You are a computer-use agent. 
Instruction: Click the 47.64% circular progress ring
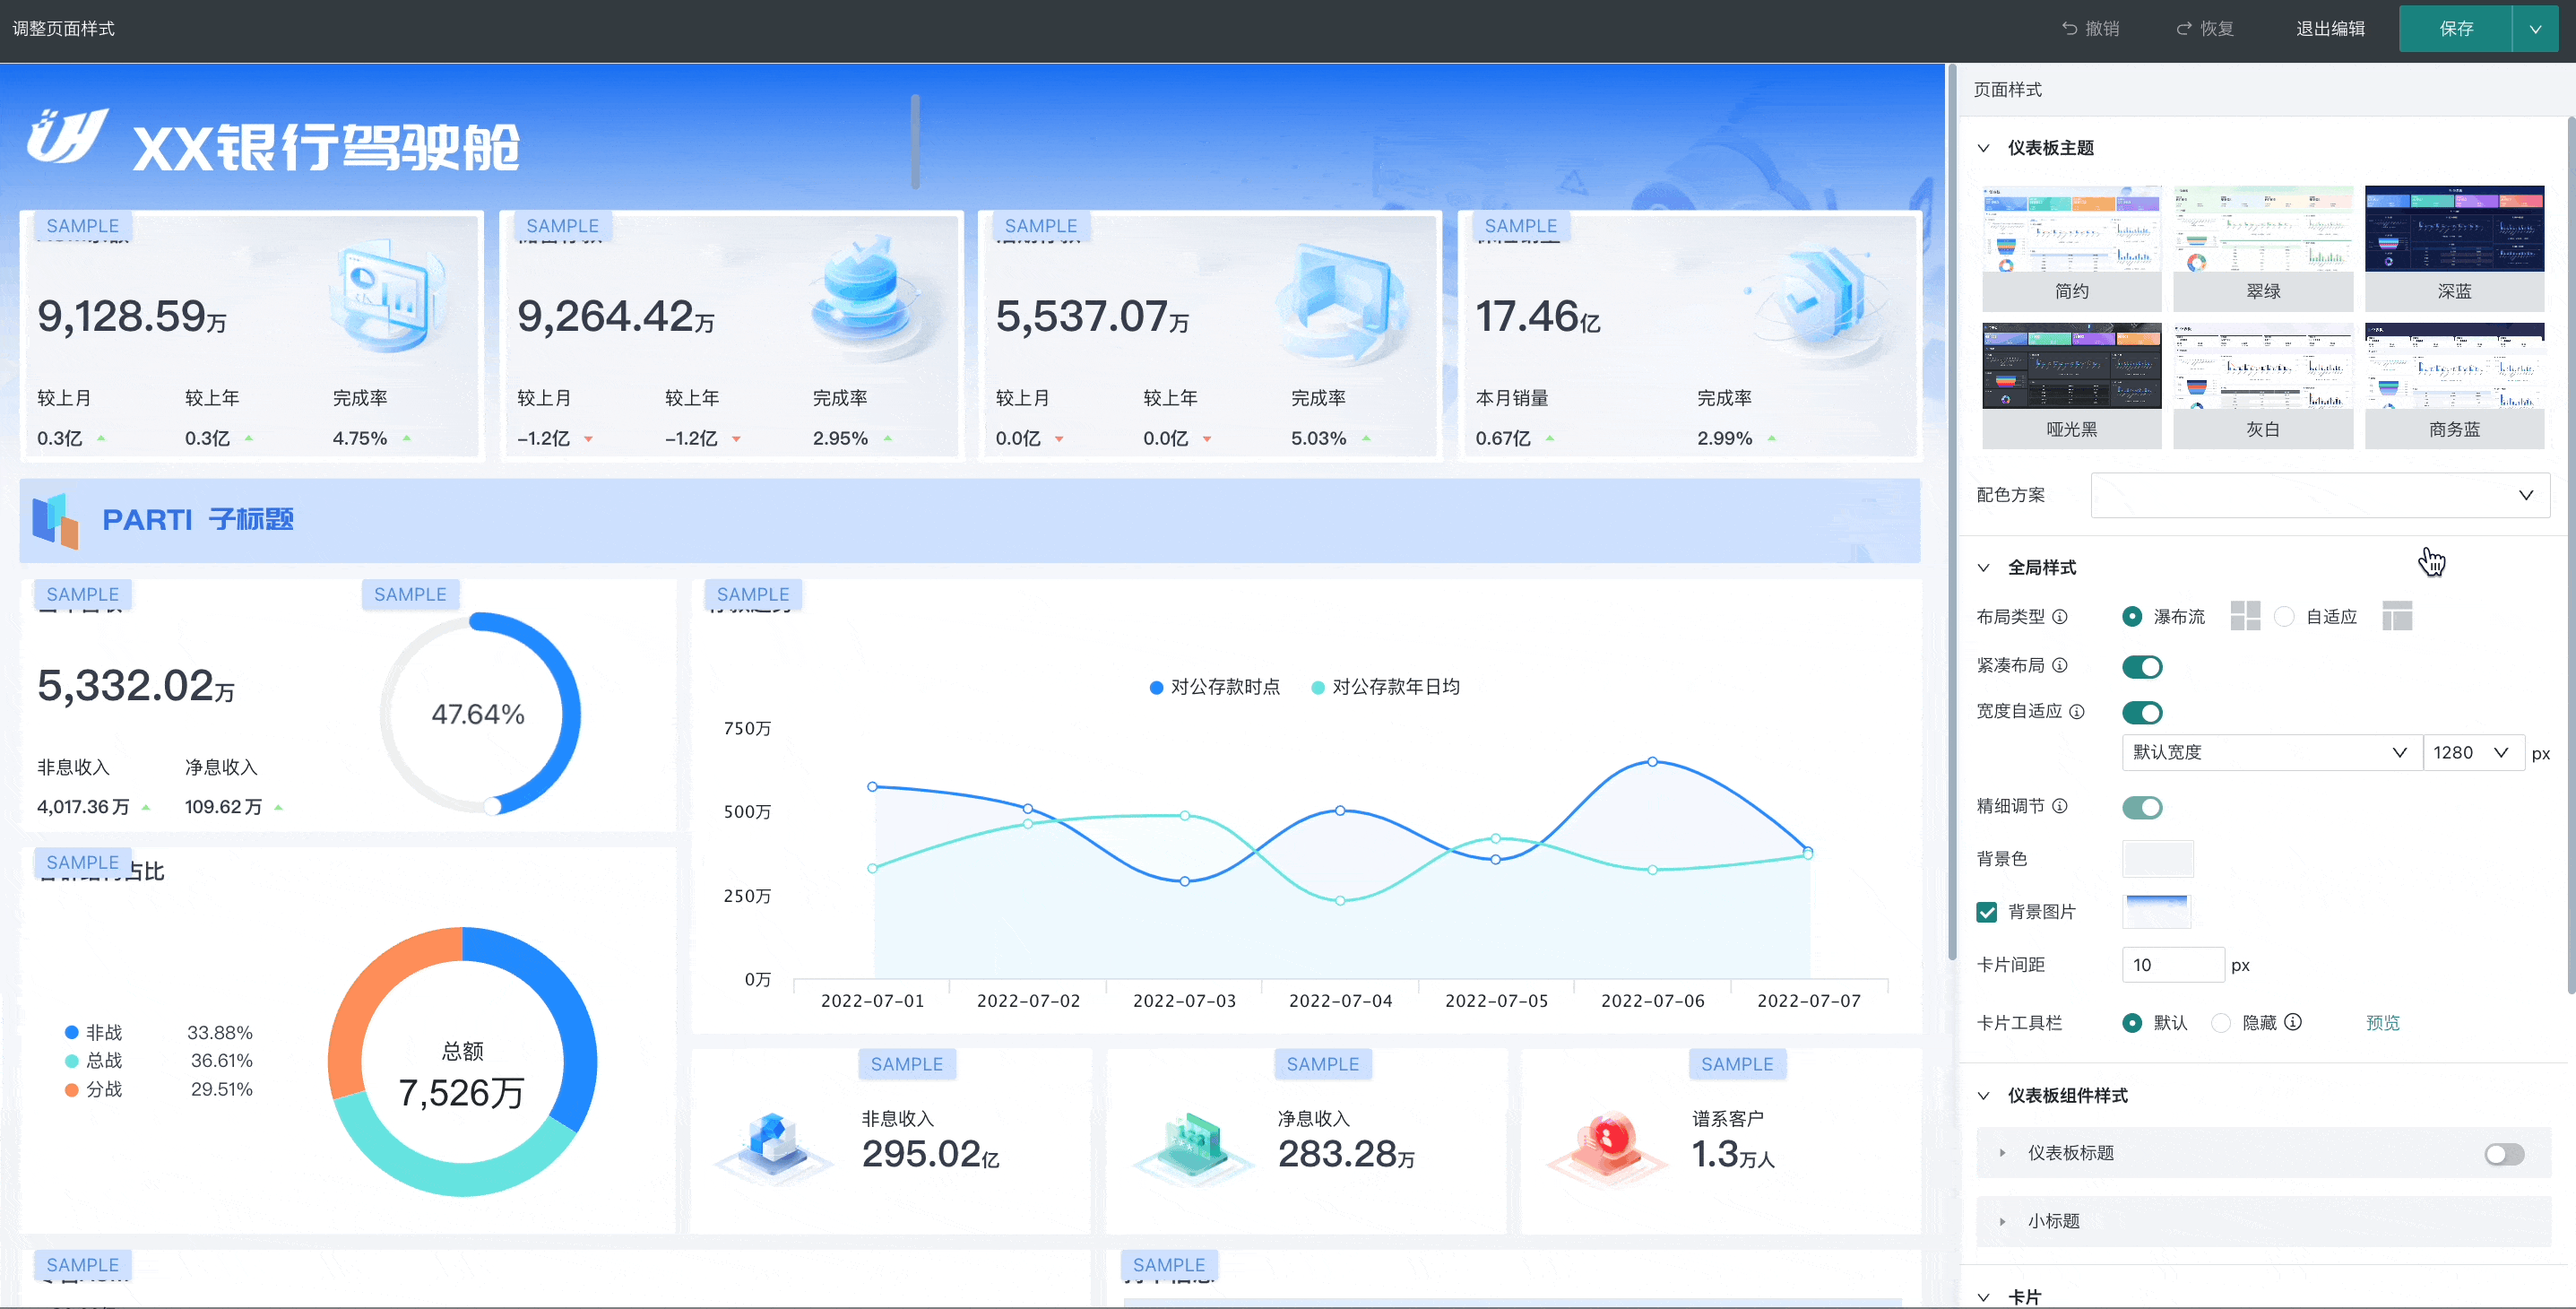click(x=480, y=713)
